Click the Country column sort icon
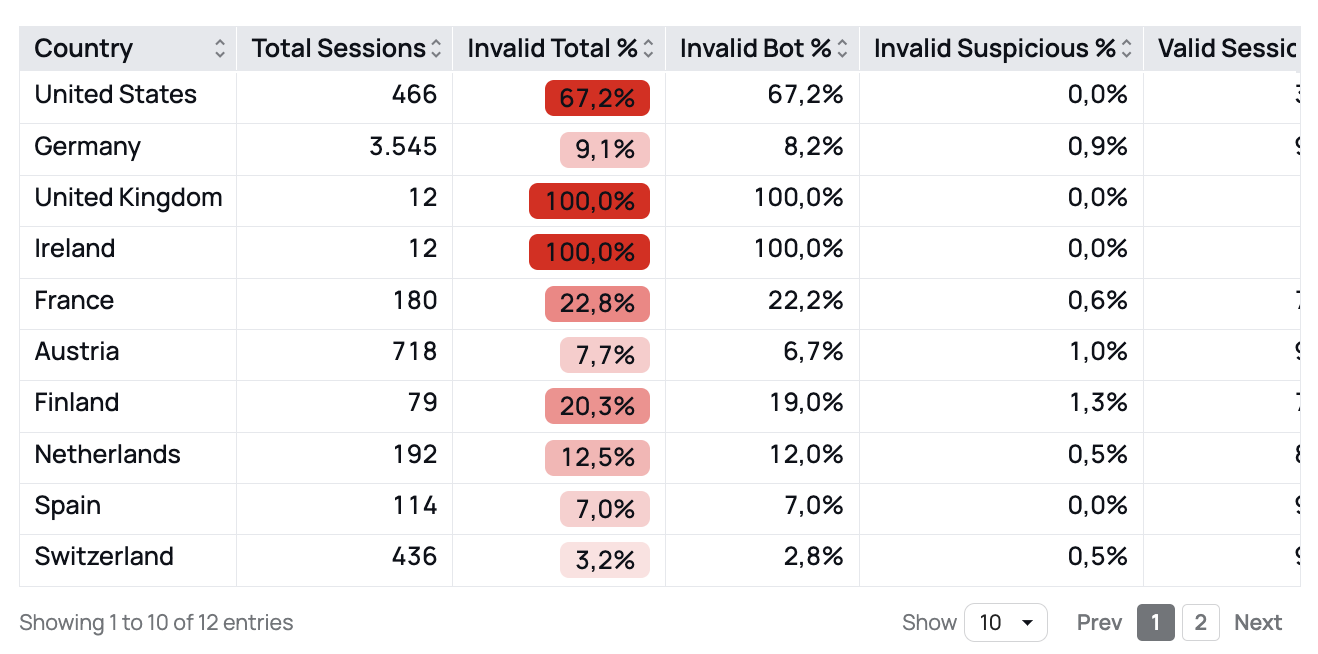The image size is (1318, 654). click(220, 48)
